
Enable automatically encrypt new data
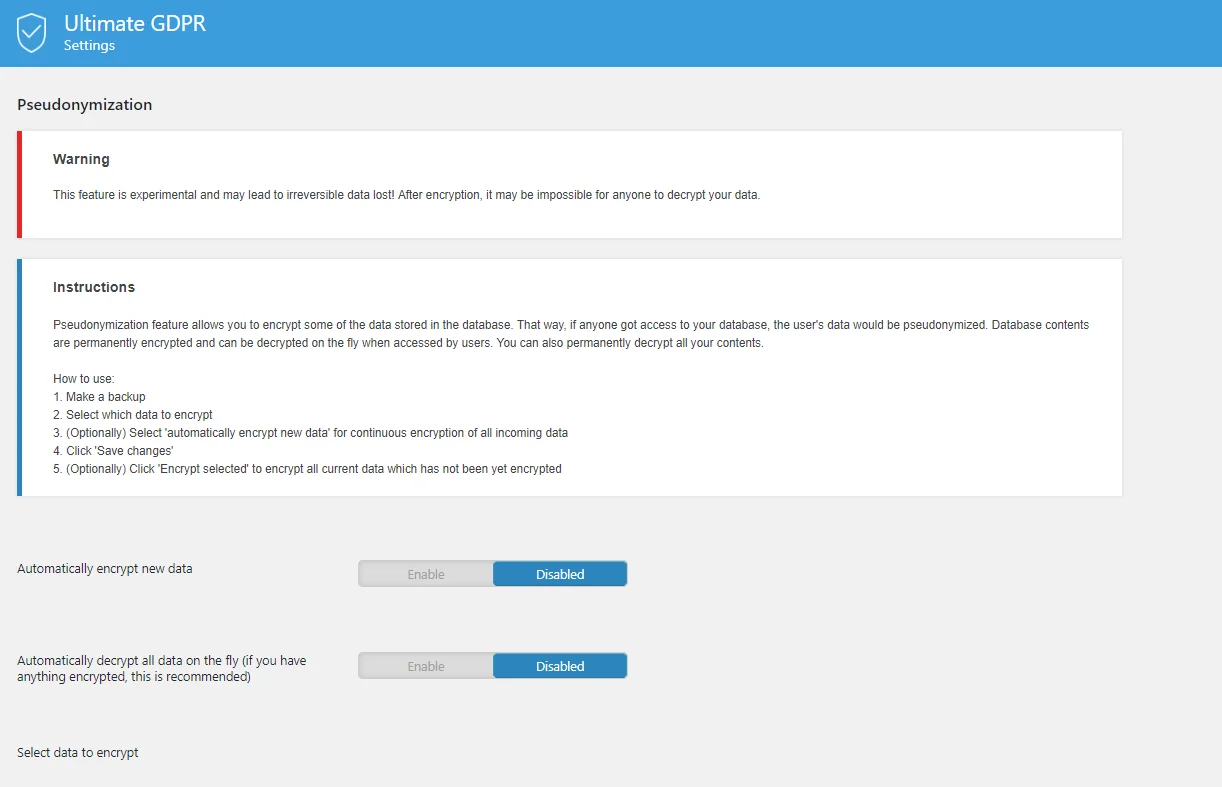point(426,573)
